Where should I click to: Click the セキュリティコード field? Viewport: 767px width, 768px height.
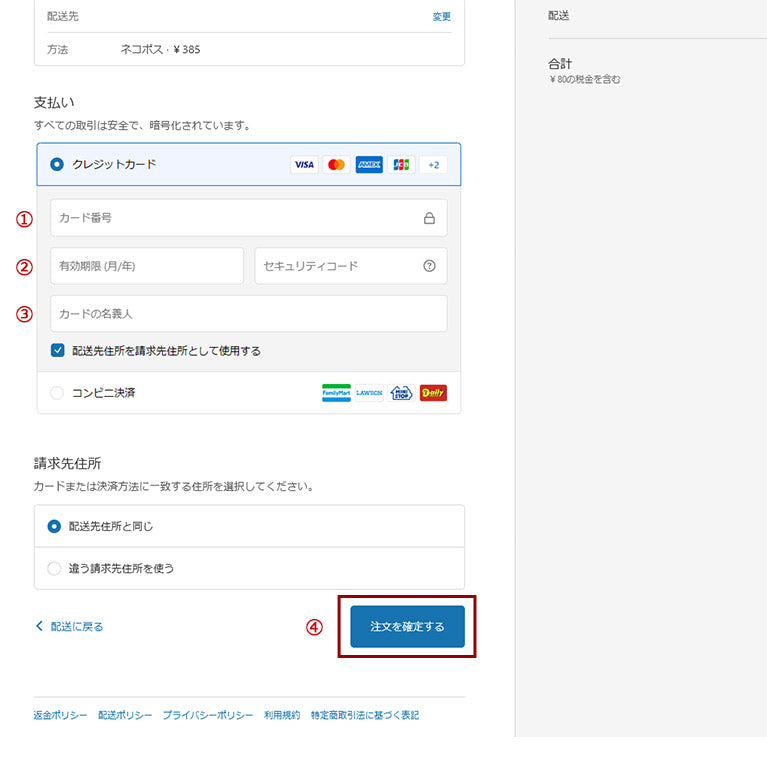[x=351, y=265]
